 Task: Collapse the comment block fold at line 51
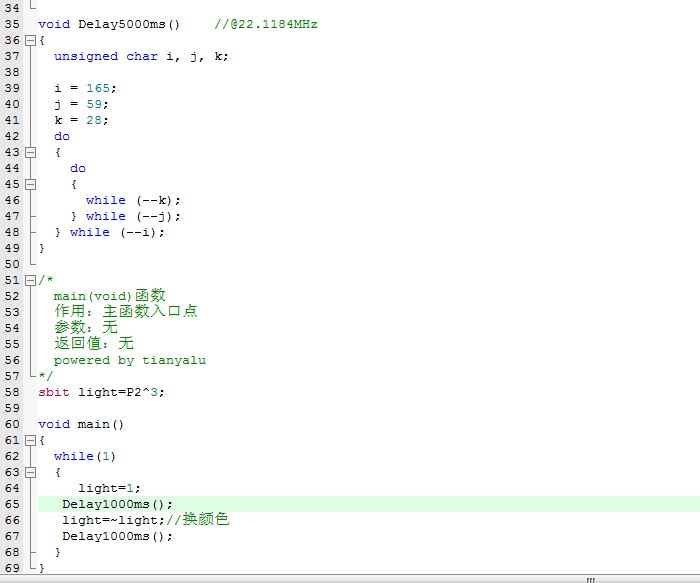point(30,280)
